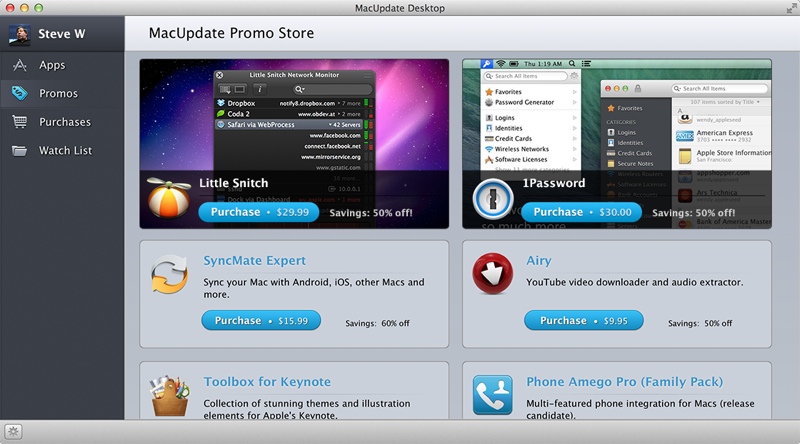Click the yellow minimize window button
The image size is (800, 444).
pyautogui.click(x=24, y=8)
